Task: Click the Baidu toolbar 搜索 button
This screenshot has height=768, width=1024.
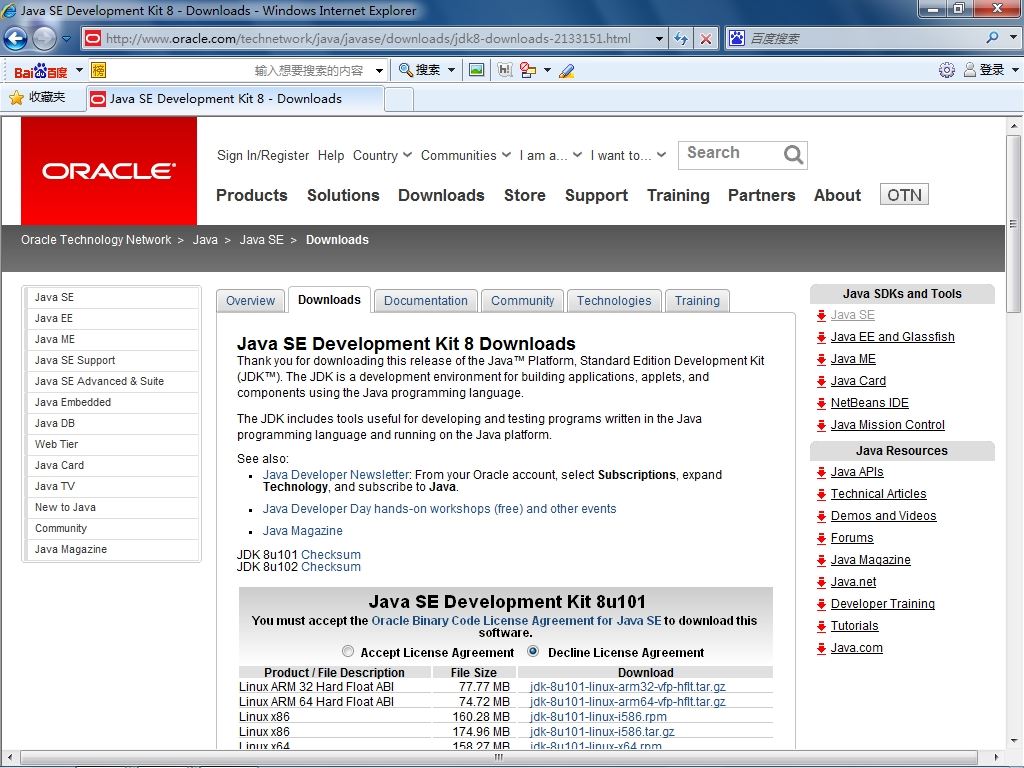Action: pos(419,70)
